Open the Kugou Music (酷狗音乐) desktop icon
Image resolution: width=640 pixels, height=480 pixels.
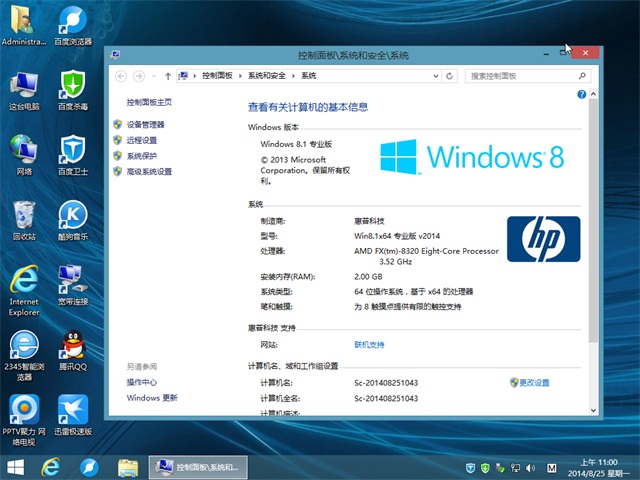73,220
